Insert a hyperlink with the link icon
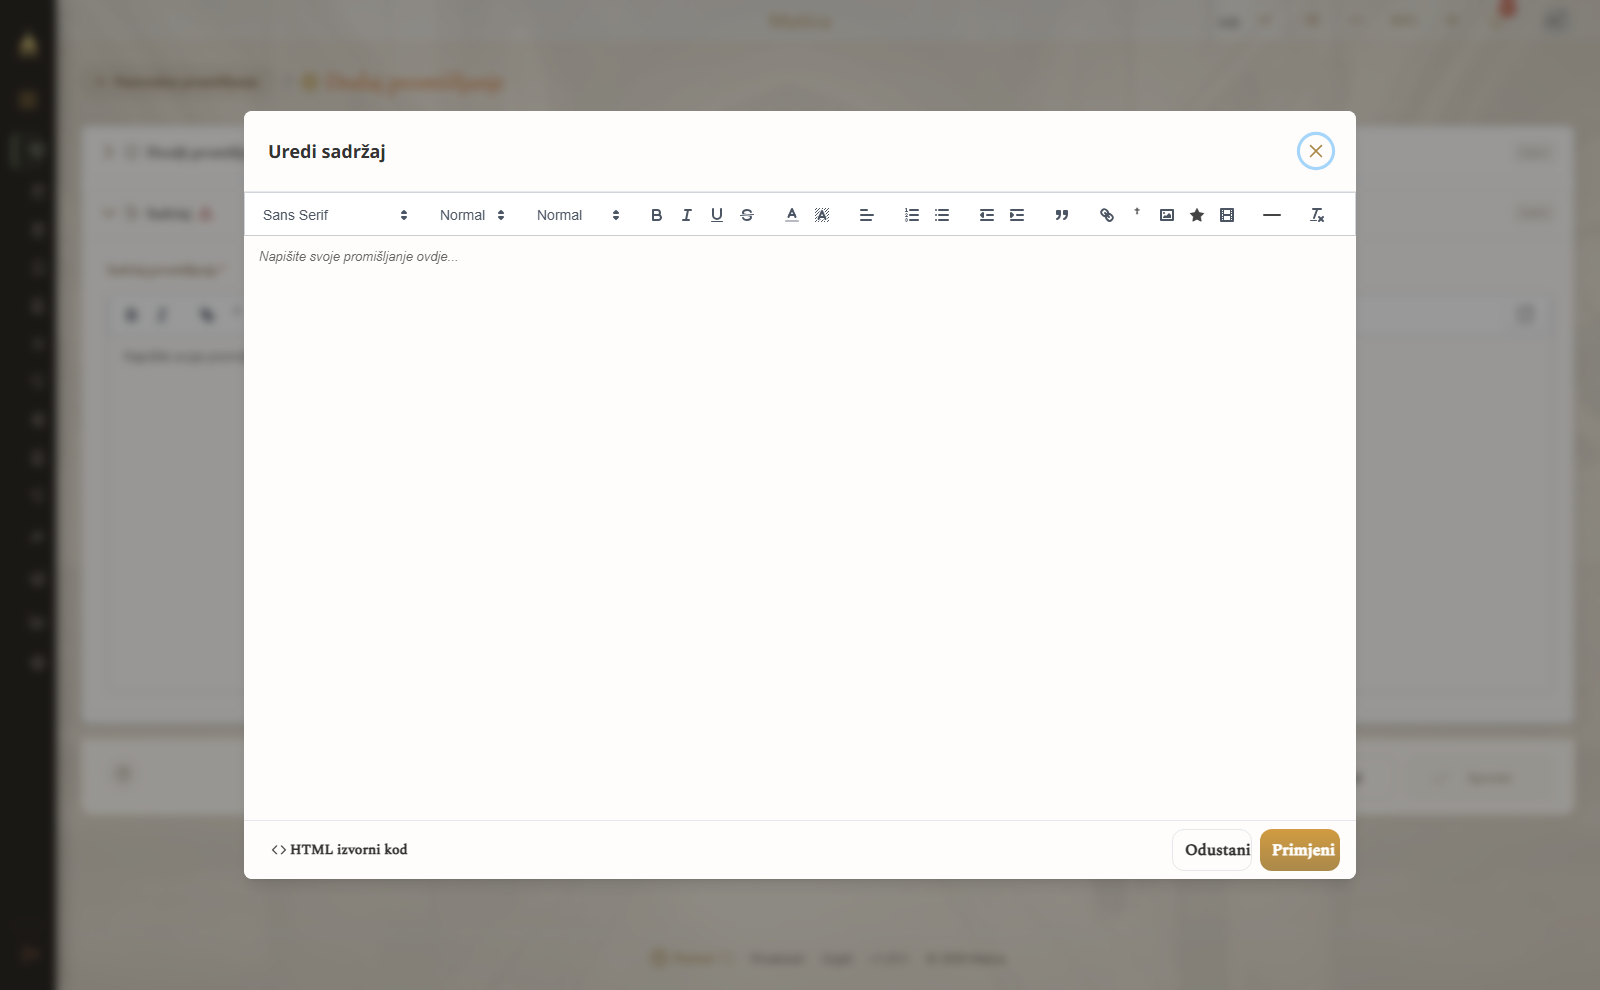This screenshot has width=1600, height=990. coord(1106,215)
